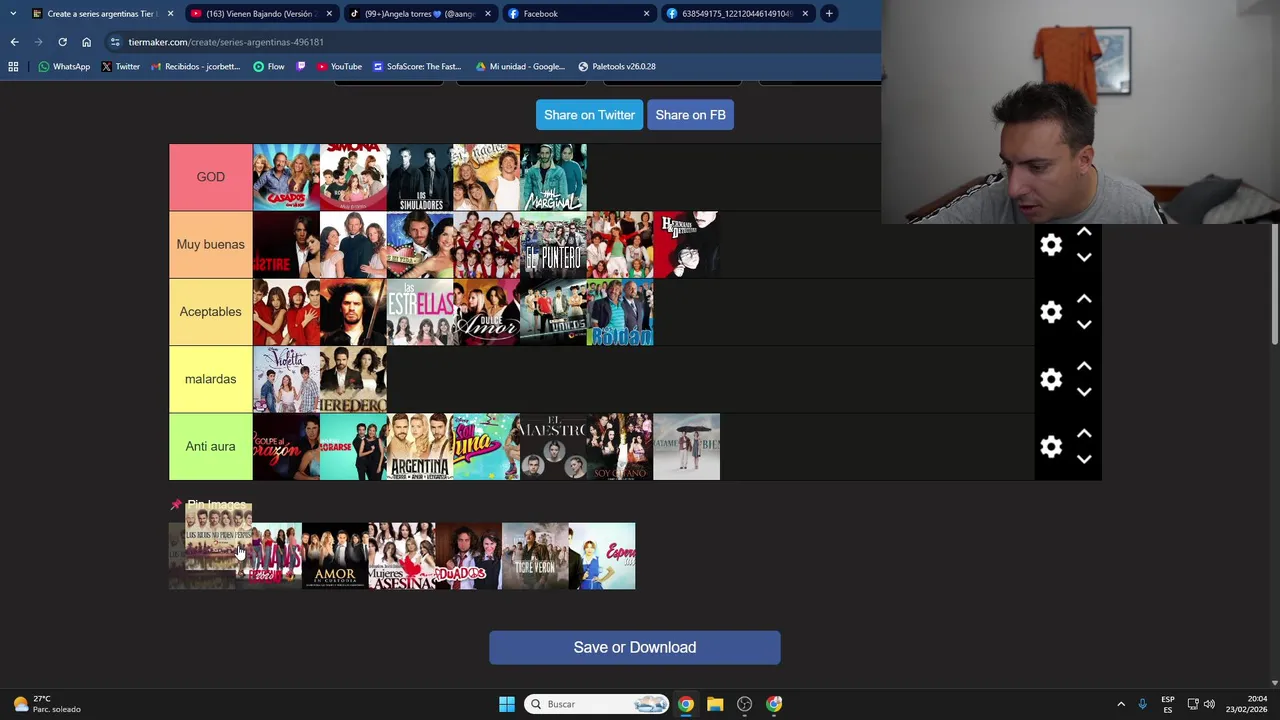This screenshot has width=1280, height=720.
Task: Select the Violetta thumbnail
Action: click(286, 379)
